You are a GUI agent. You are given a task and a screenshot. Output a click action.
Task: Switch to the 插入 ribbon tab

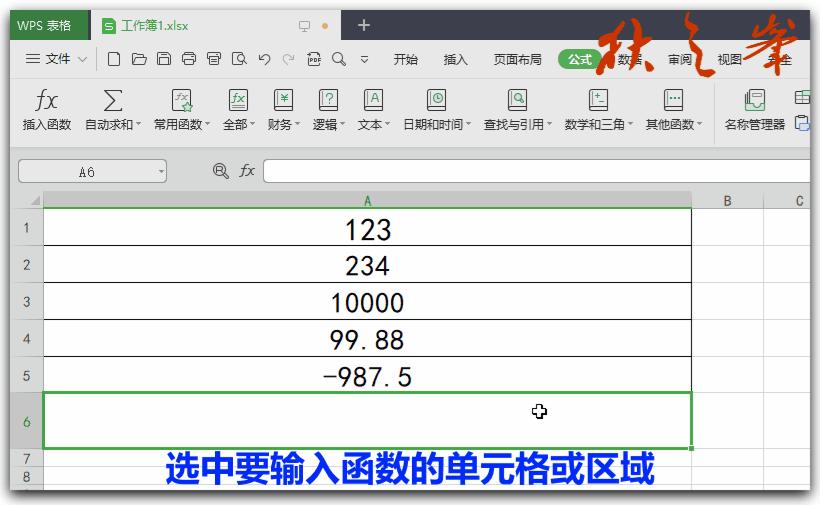click(455, 60)
